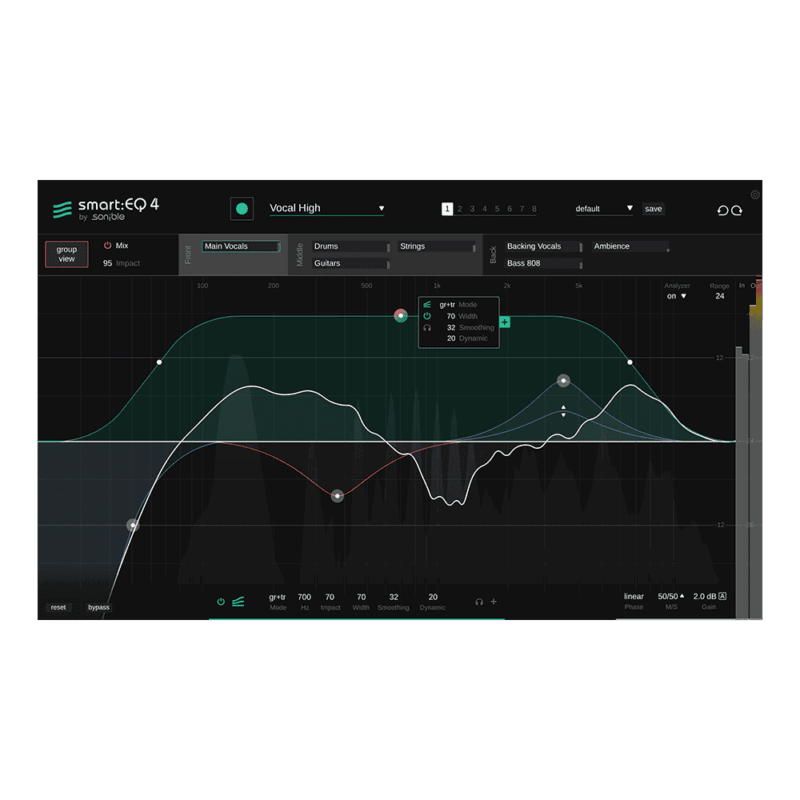Adjust the 2.0 dB Gain value

point(705,596)
